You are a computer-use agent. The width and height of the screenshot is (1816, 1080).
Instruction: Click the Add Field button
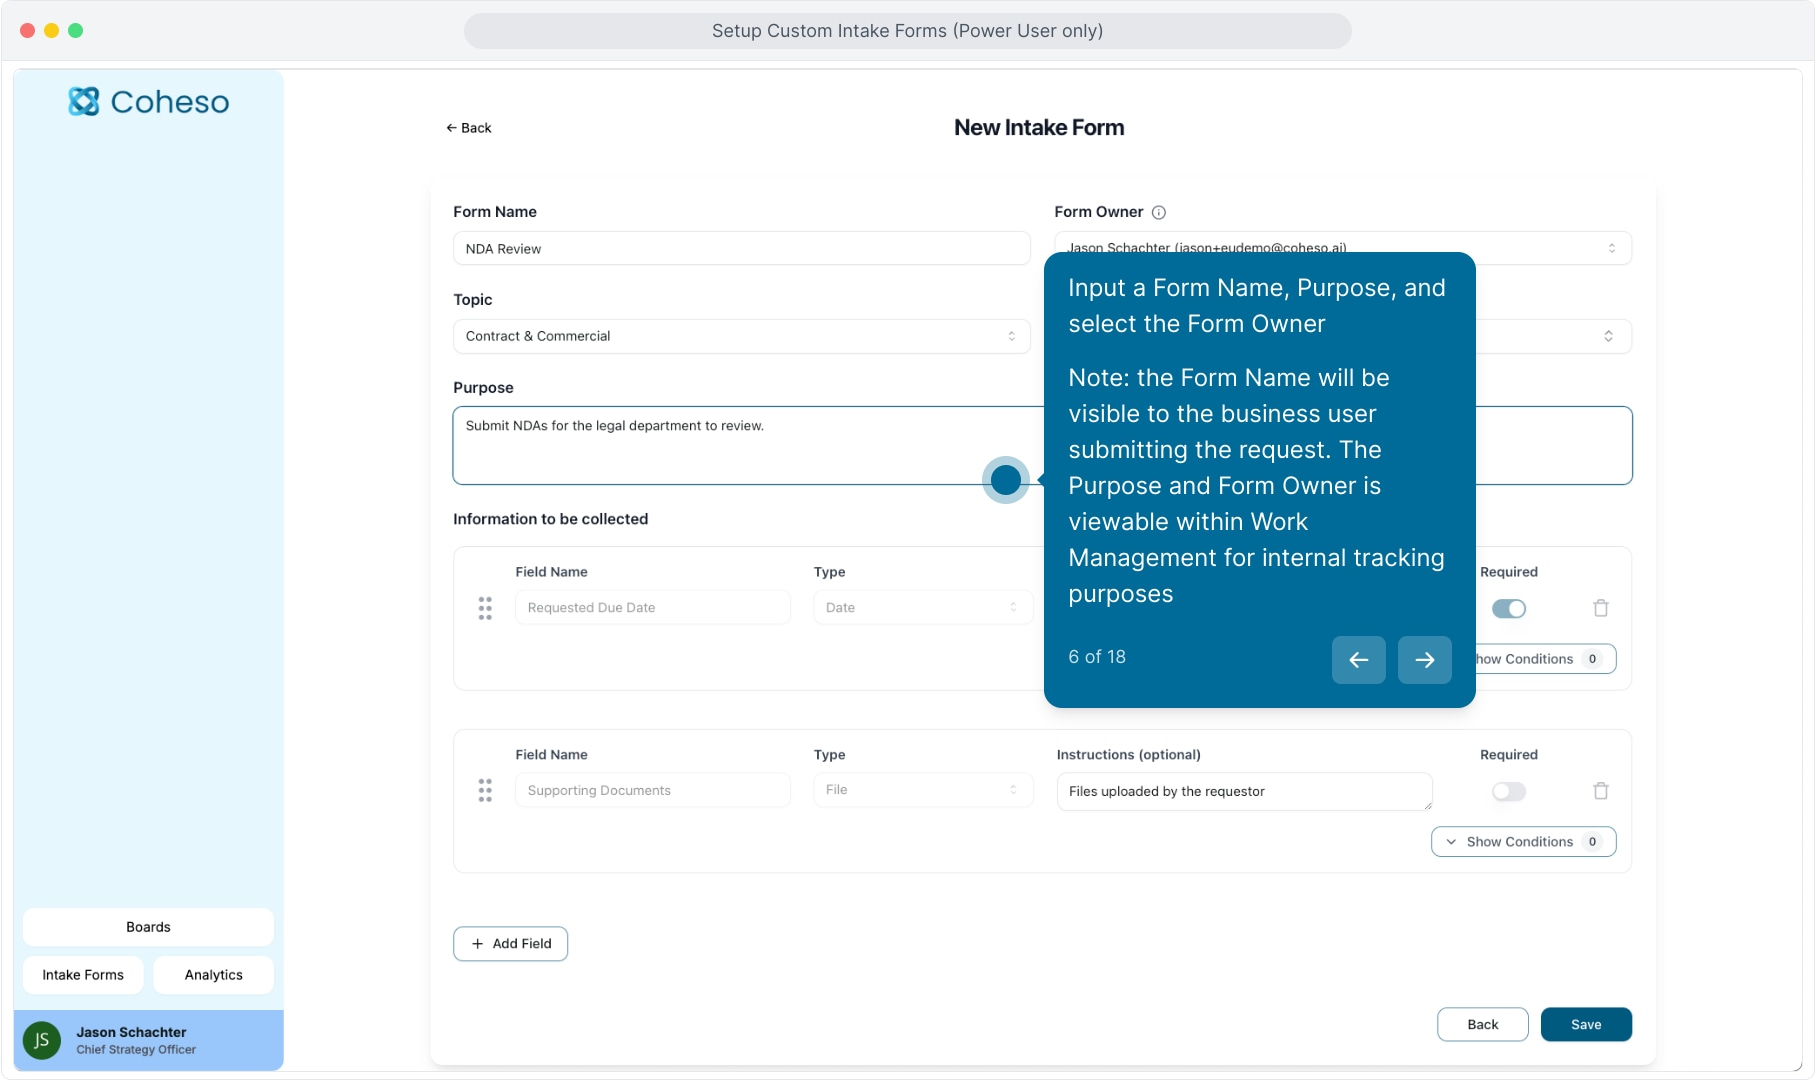point(510,943)
